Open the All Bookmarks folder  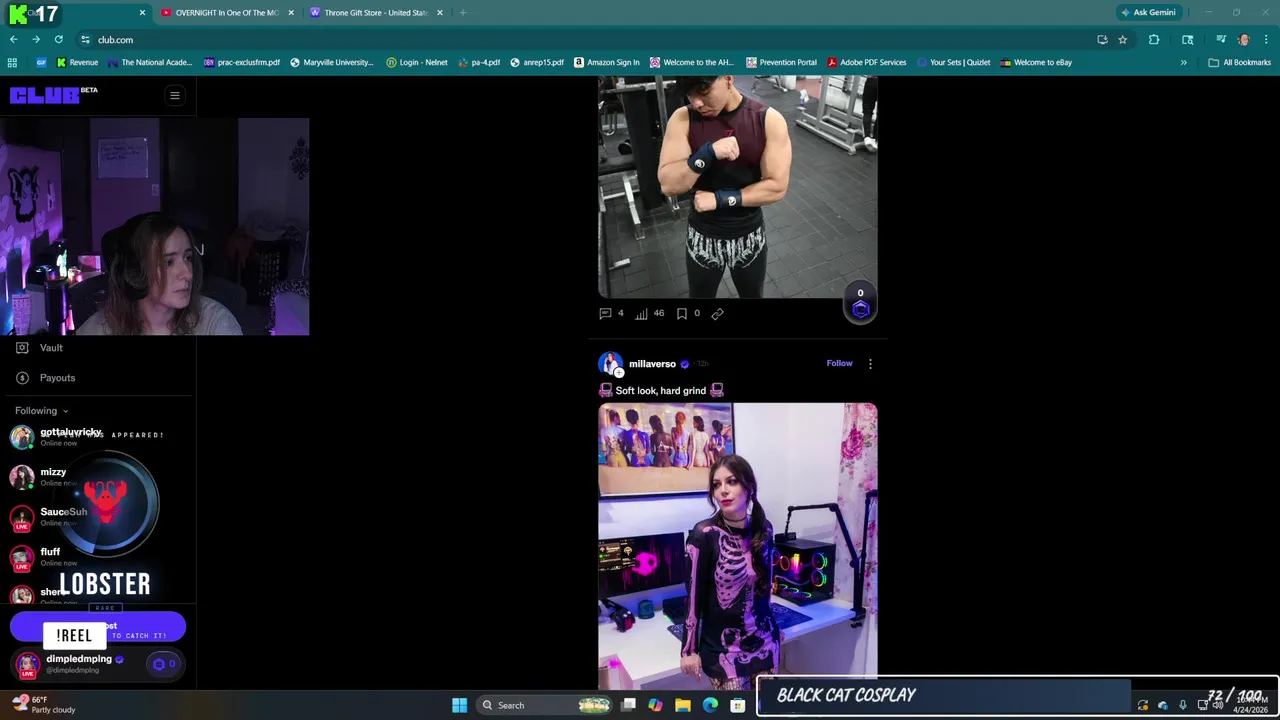1239,62
